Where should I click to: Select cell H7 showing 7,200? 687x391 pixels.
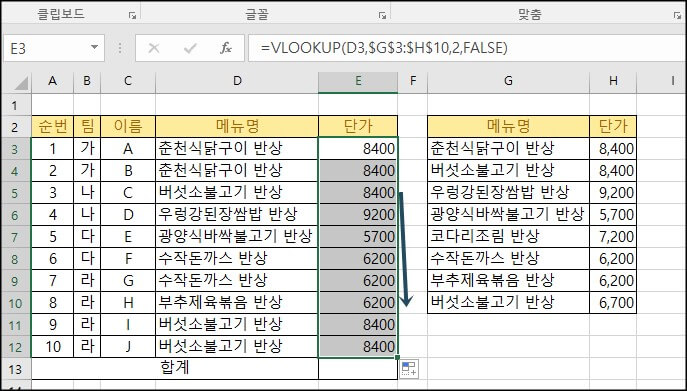[x=613, y=237]
